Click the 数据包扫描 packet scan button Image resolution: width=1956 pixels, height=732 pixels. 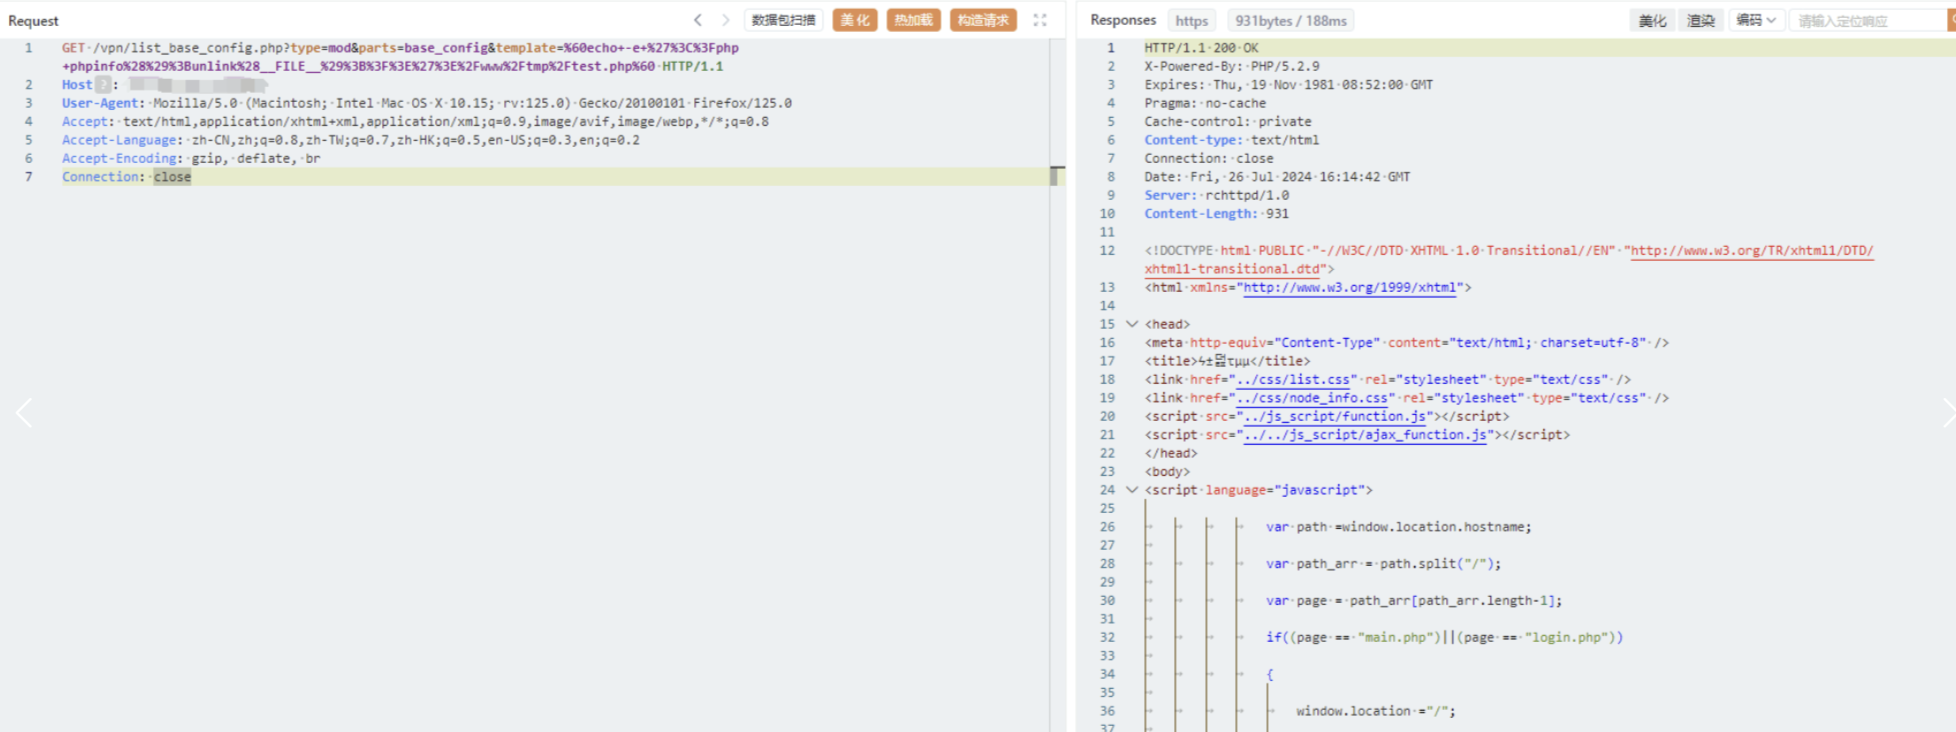[784, 20]
